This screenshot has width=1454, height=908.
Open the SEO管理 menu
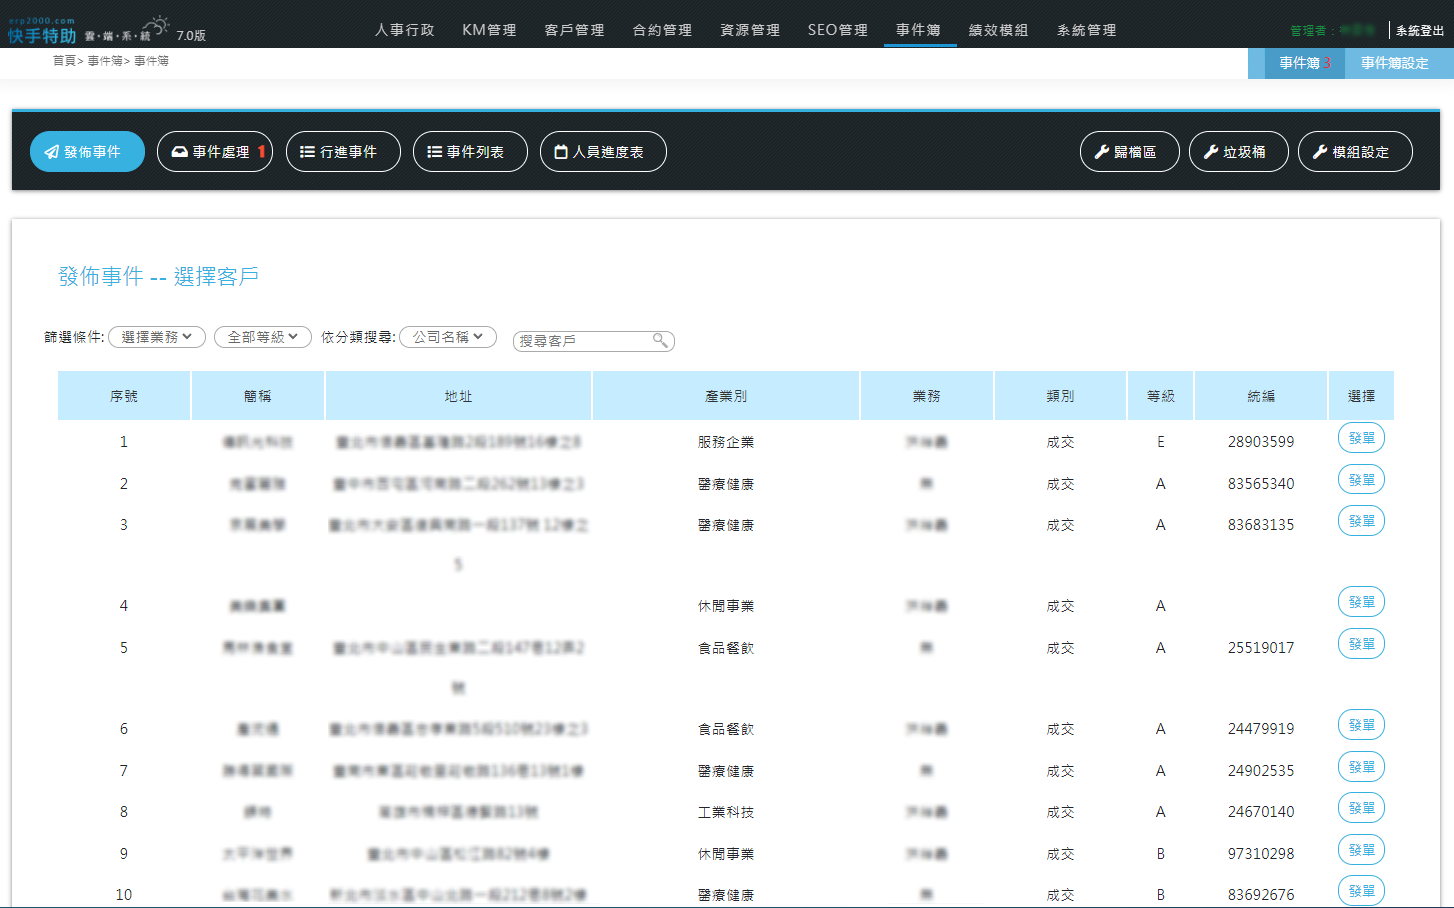[838, 30]
